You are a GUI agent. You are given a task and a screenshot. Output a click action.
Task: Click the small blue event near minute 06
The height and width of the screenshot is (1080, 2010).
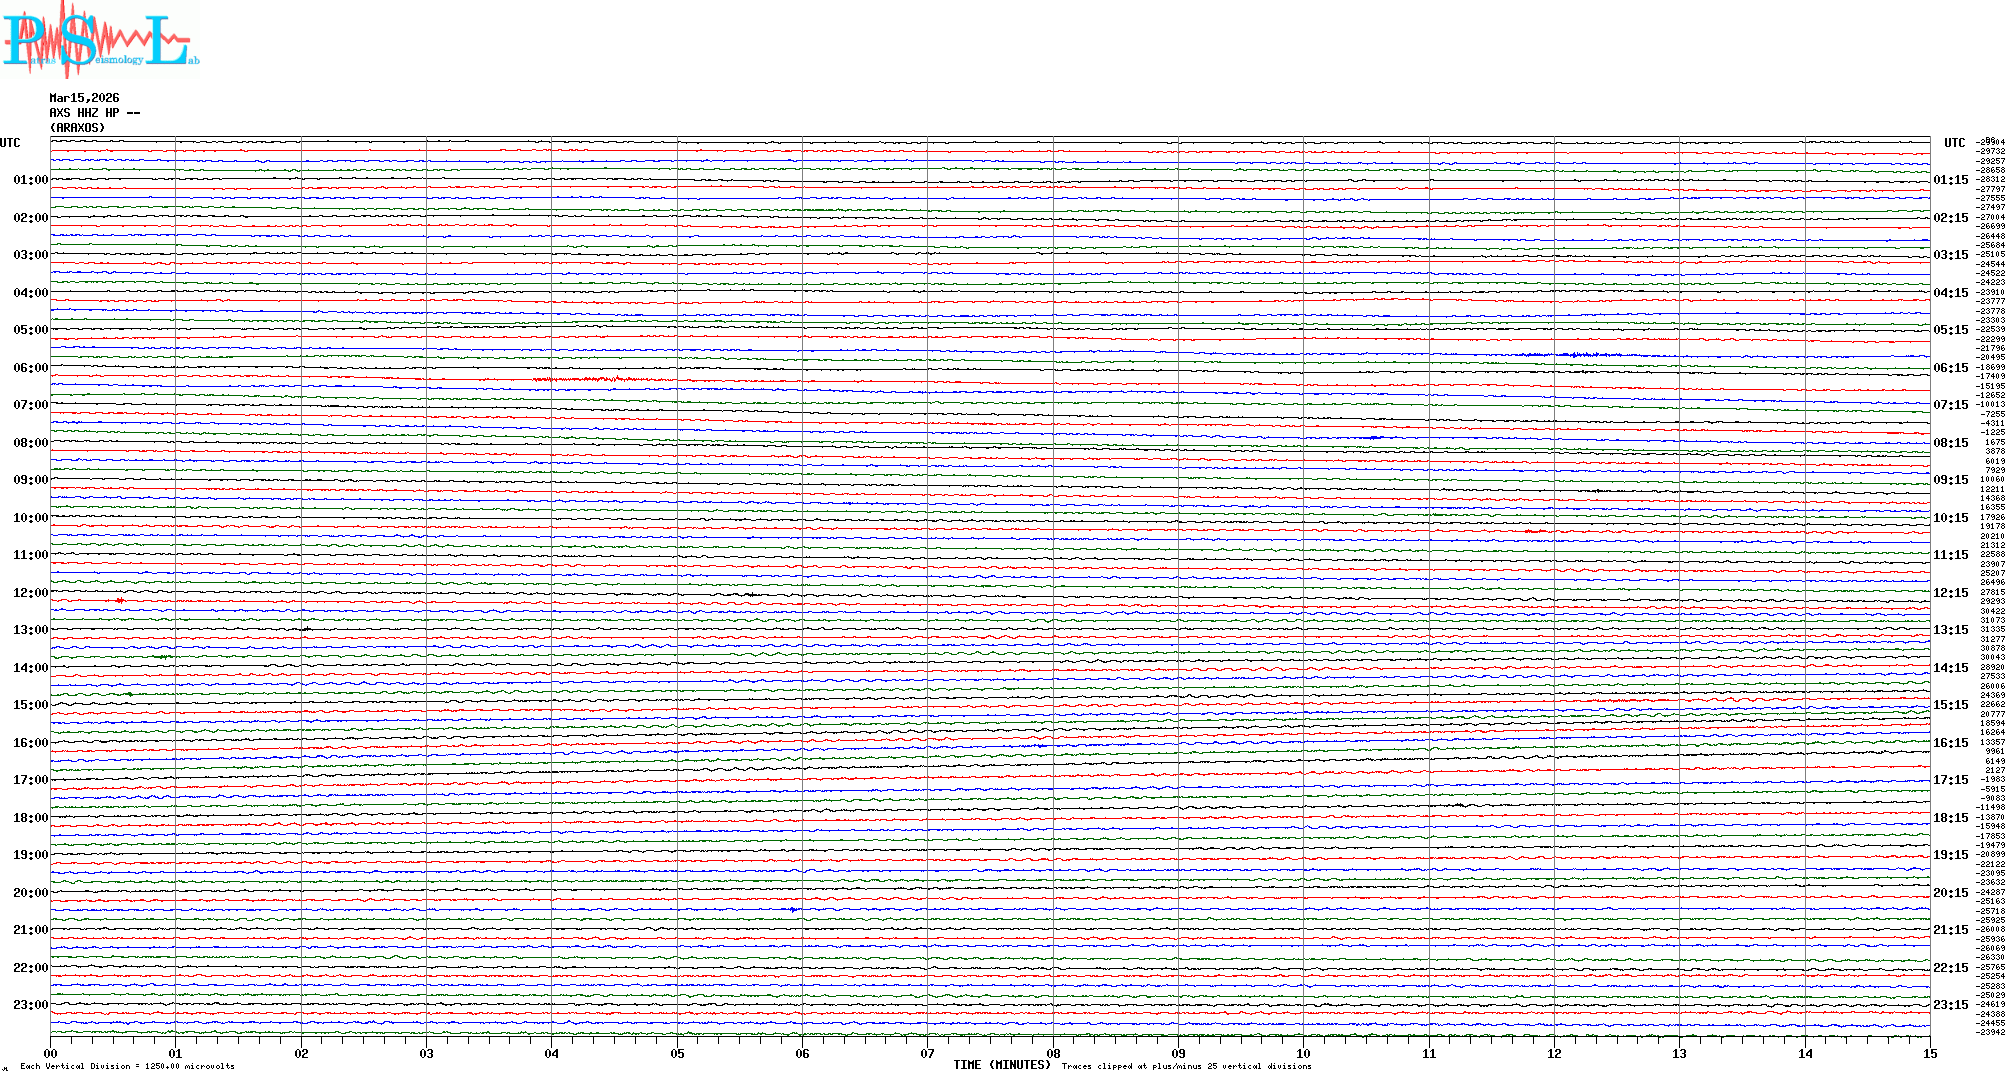coord(794,910)
